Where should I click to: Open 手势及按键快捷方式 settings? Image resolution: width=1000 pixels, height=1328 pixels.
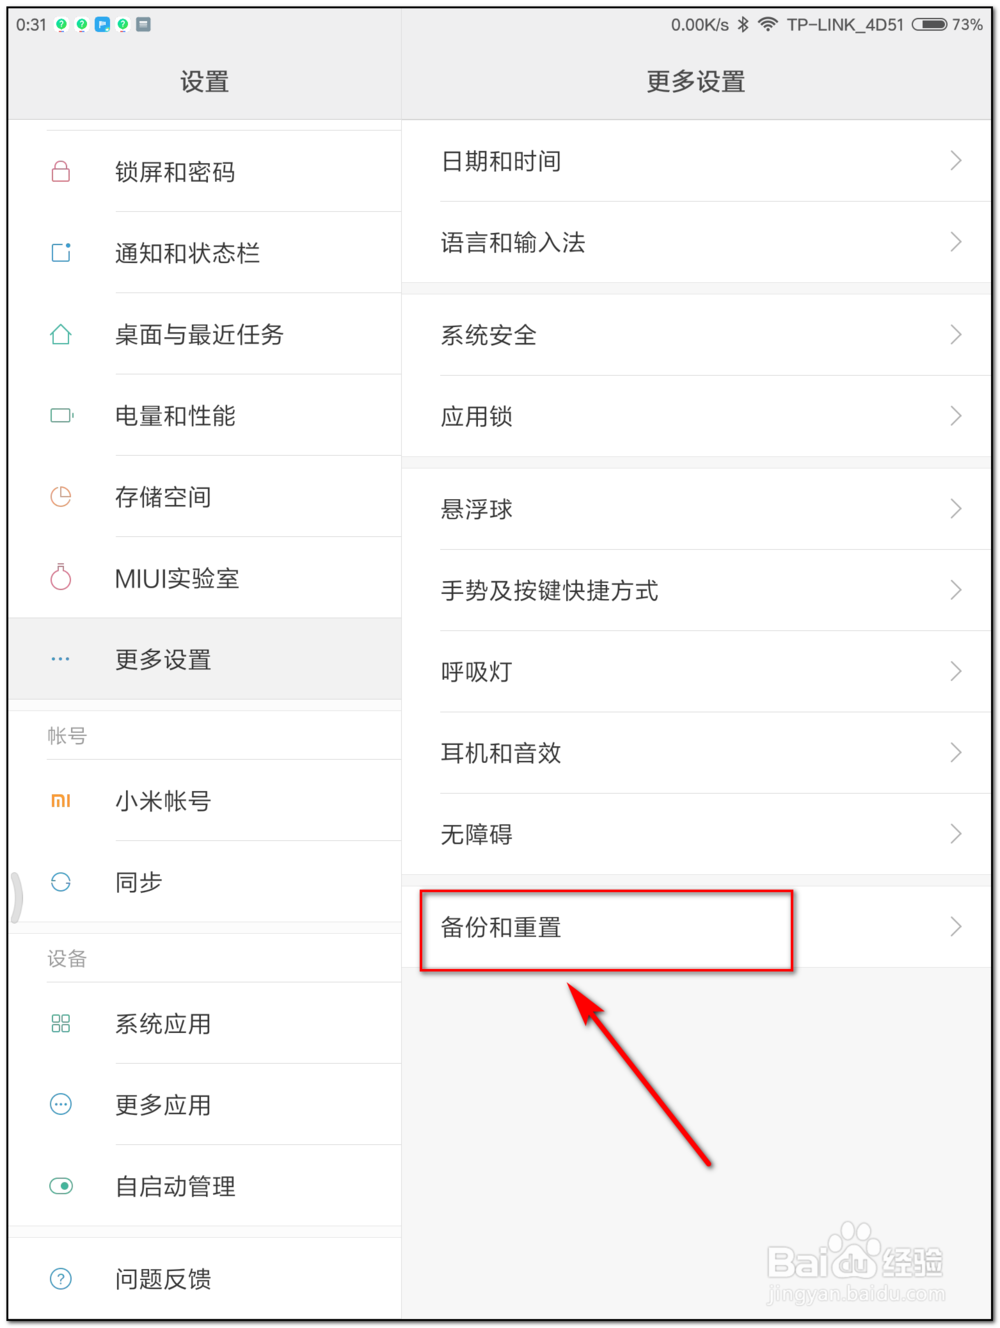coord(549,591)
